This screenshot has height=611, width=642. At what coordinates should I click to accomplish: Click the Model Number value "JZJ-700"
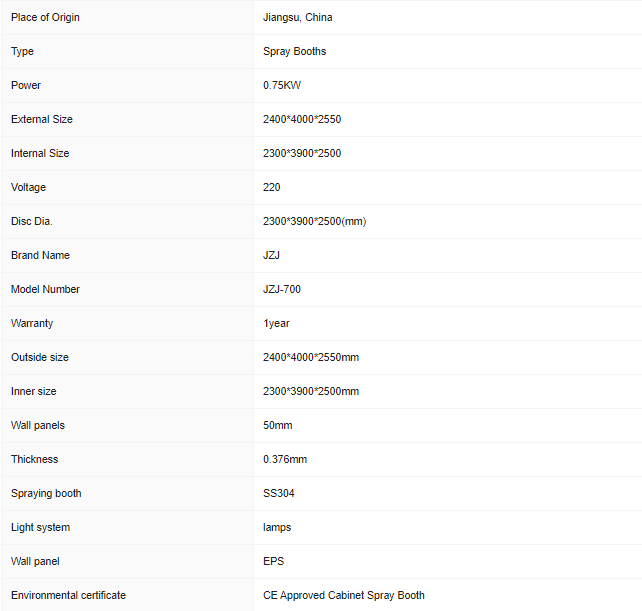point(282,289)
